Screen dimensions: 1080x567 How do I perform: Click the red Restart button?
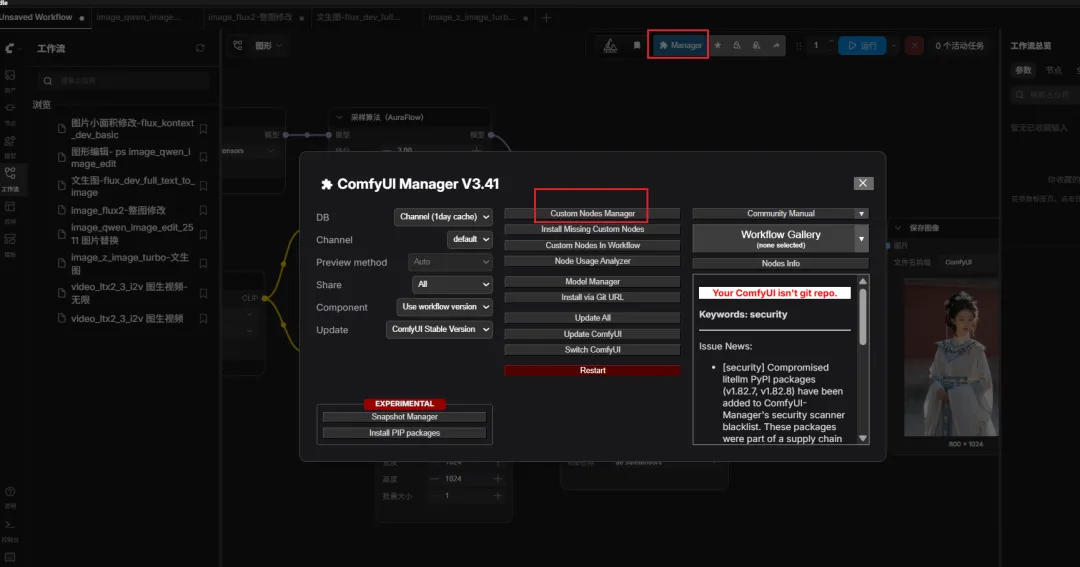click(x=592, y=371)
